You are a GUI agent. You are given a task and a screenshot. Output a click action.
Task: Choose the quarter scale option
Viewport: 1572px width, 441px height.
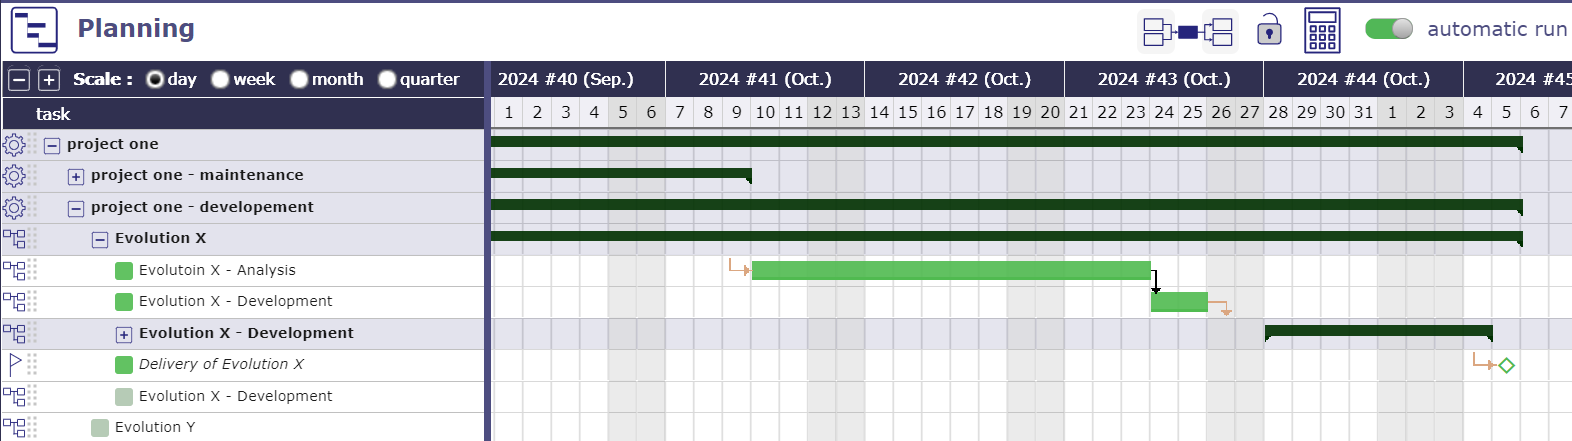387,80
